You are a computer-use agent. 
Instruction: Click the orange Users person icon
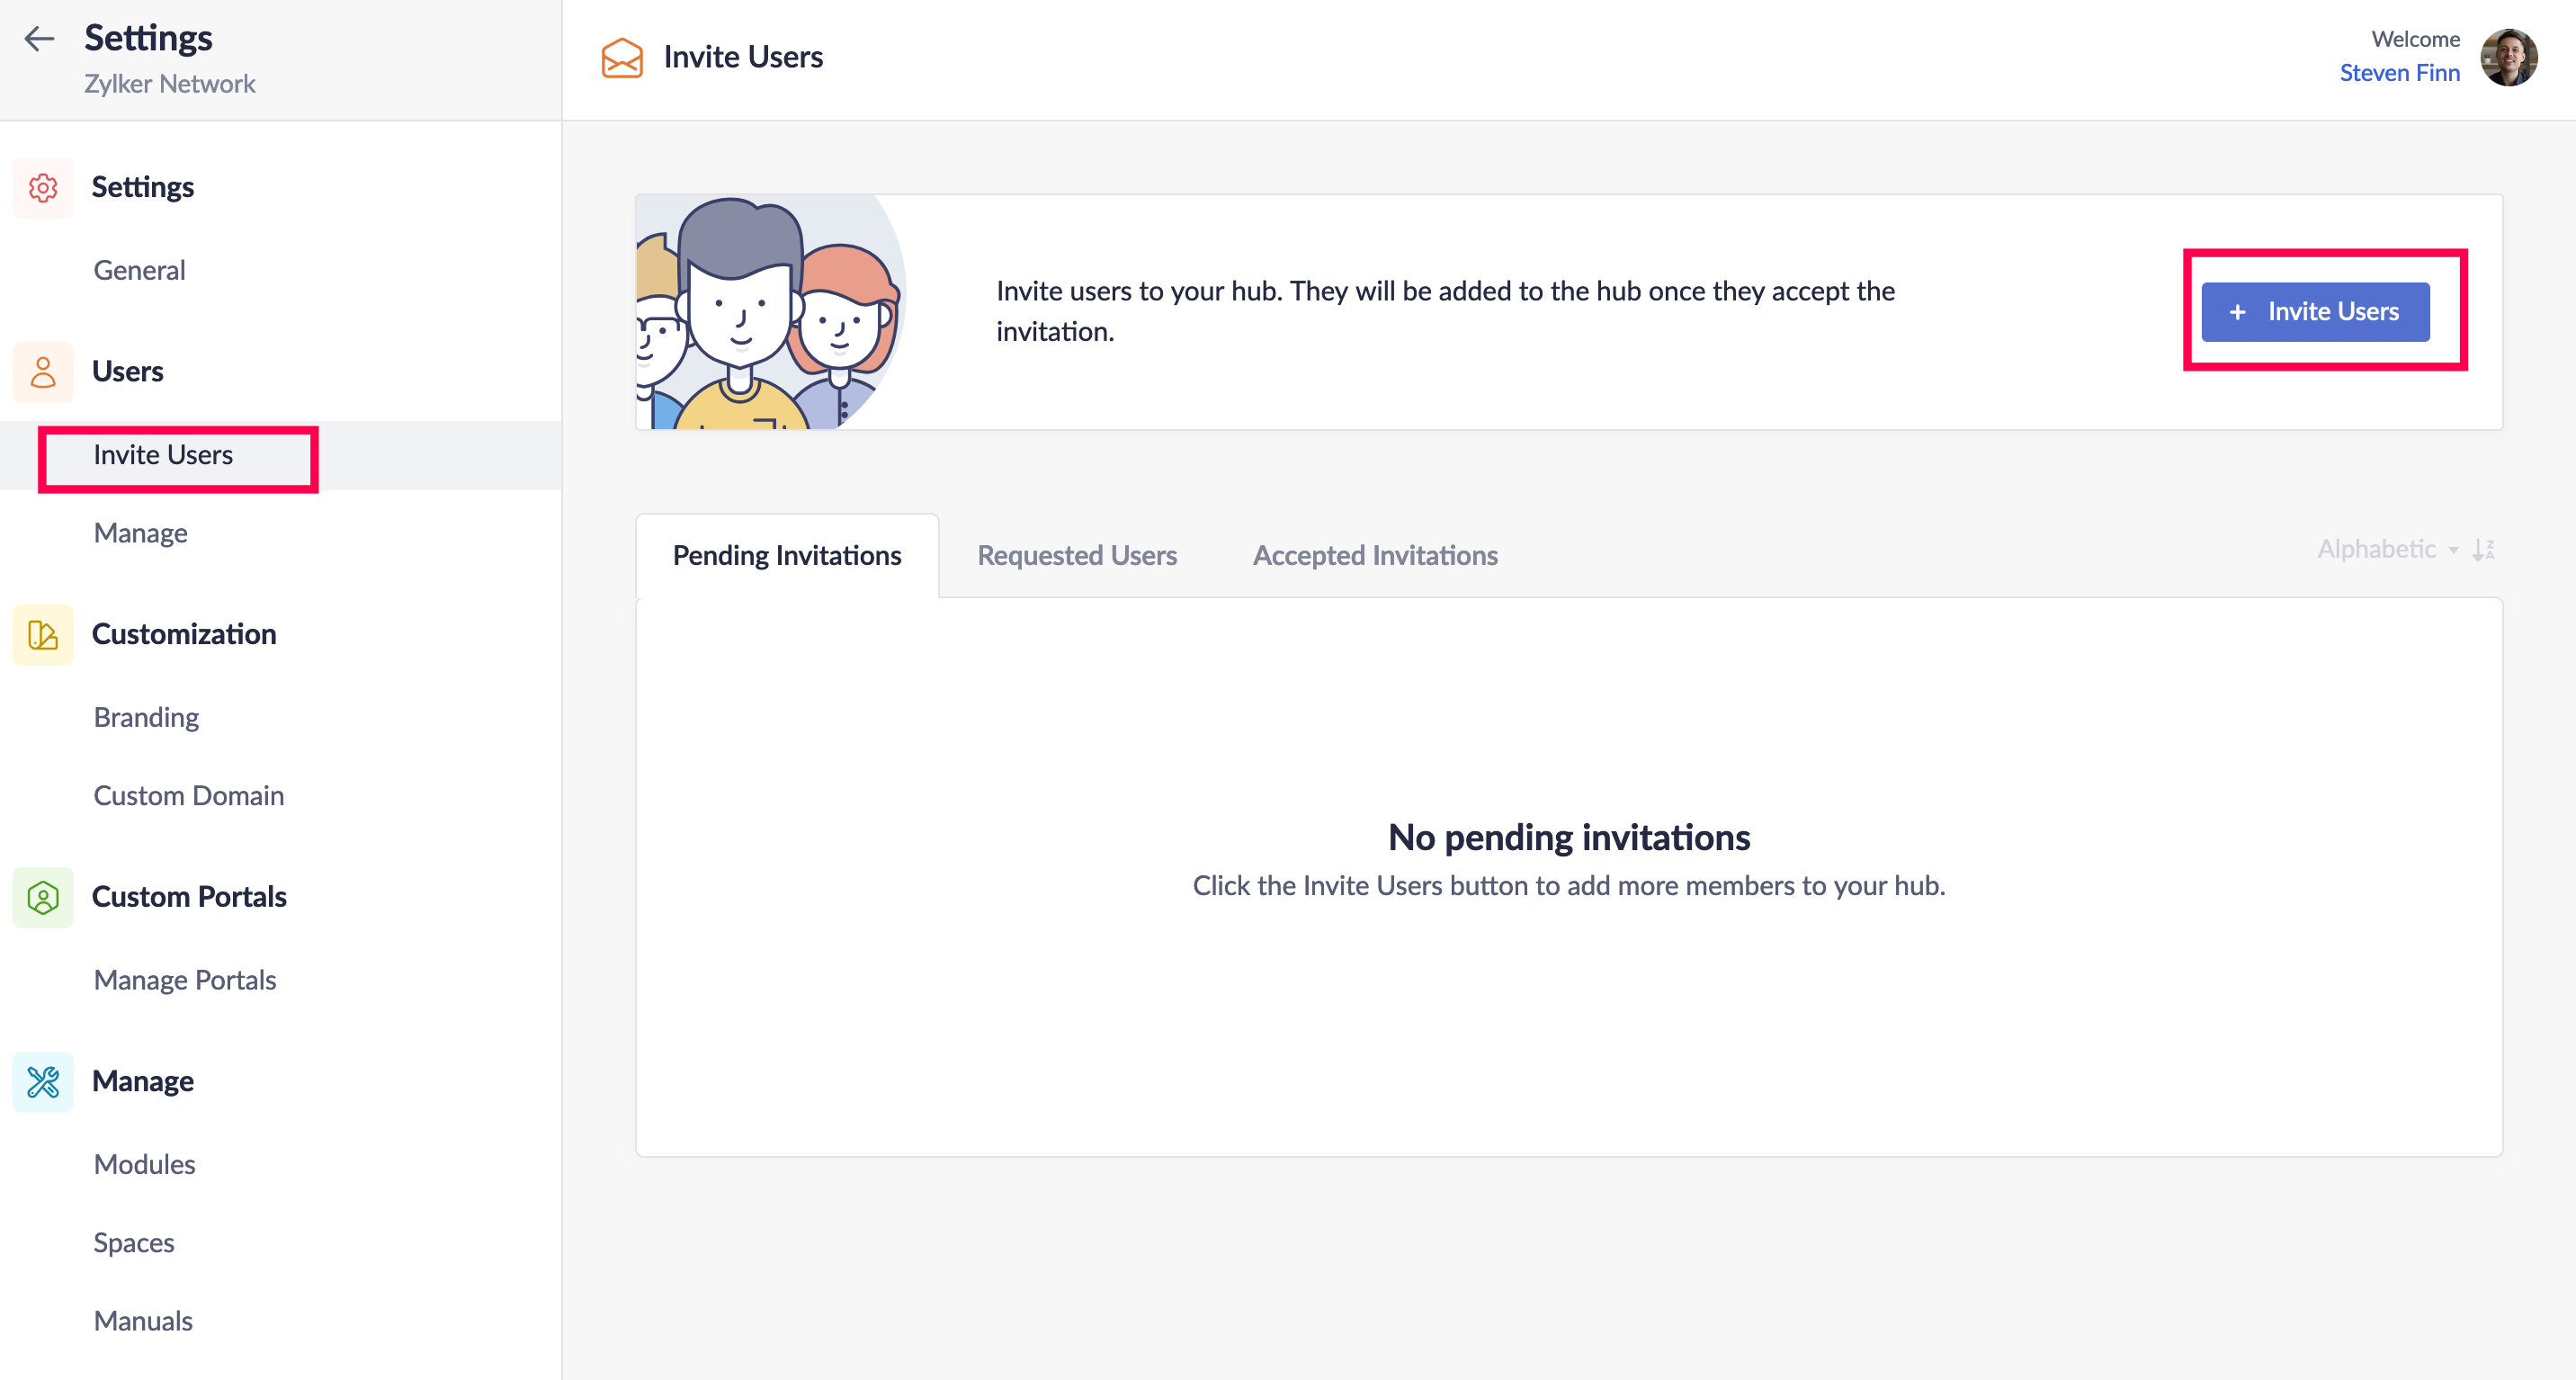(43, 372)
